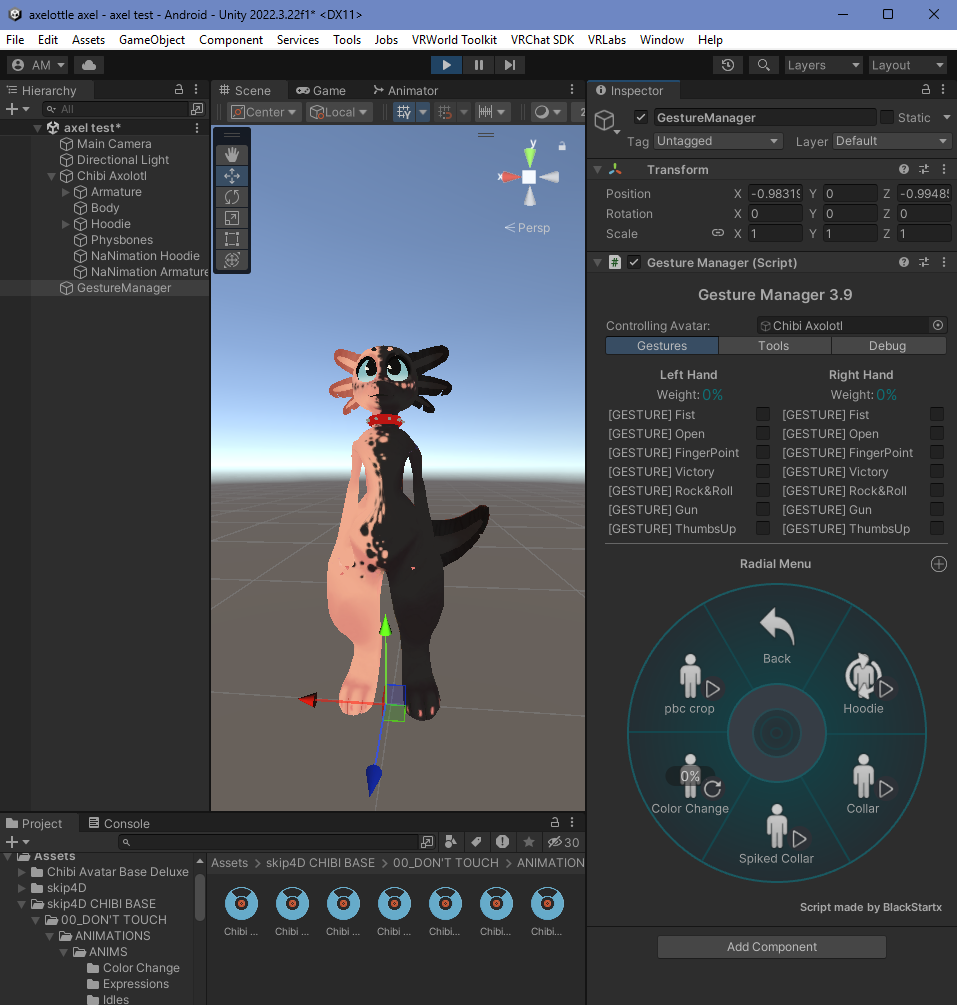Open Project search by type filter
The image size is (957, 1005).
451,842
